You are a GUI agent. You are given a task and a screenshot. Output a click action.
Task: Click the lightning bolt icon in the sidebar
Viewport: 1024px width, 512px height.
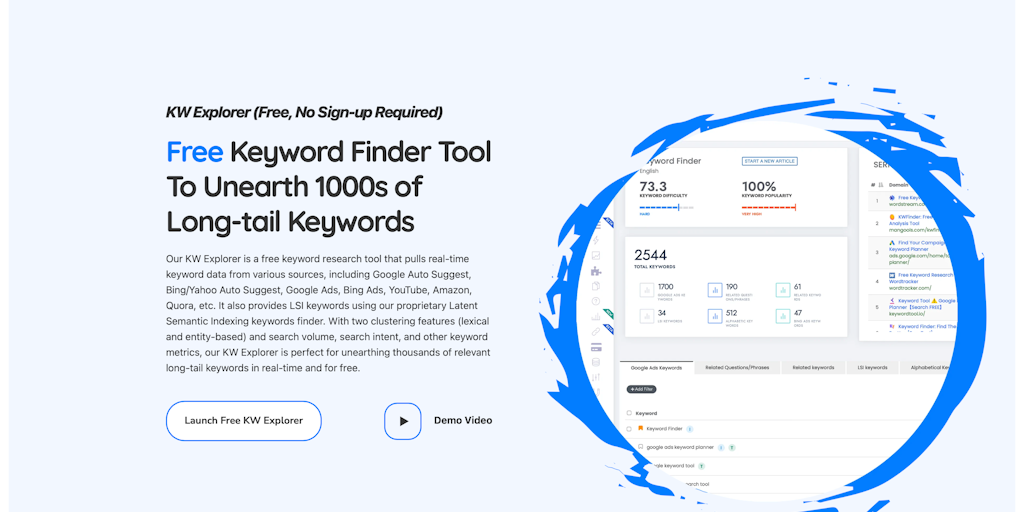[596, 240]
